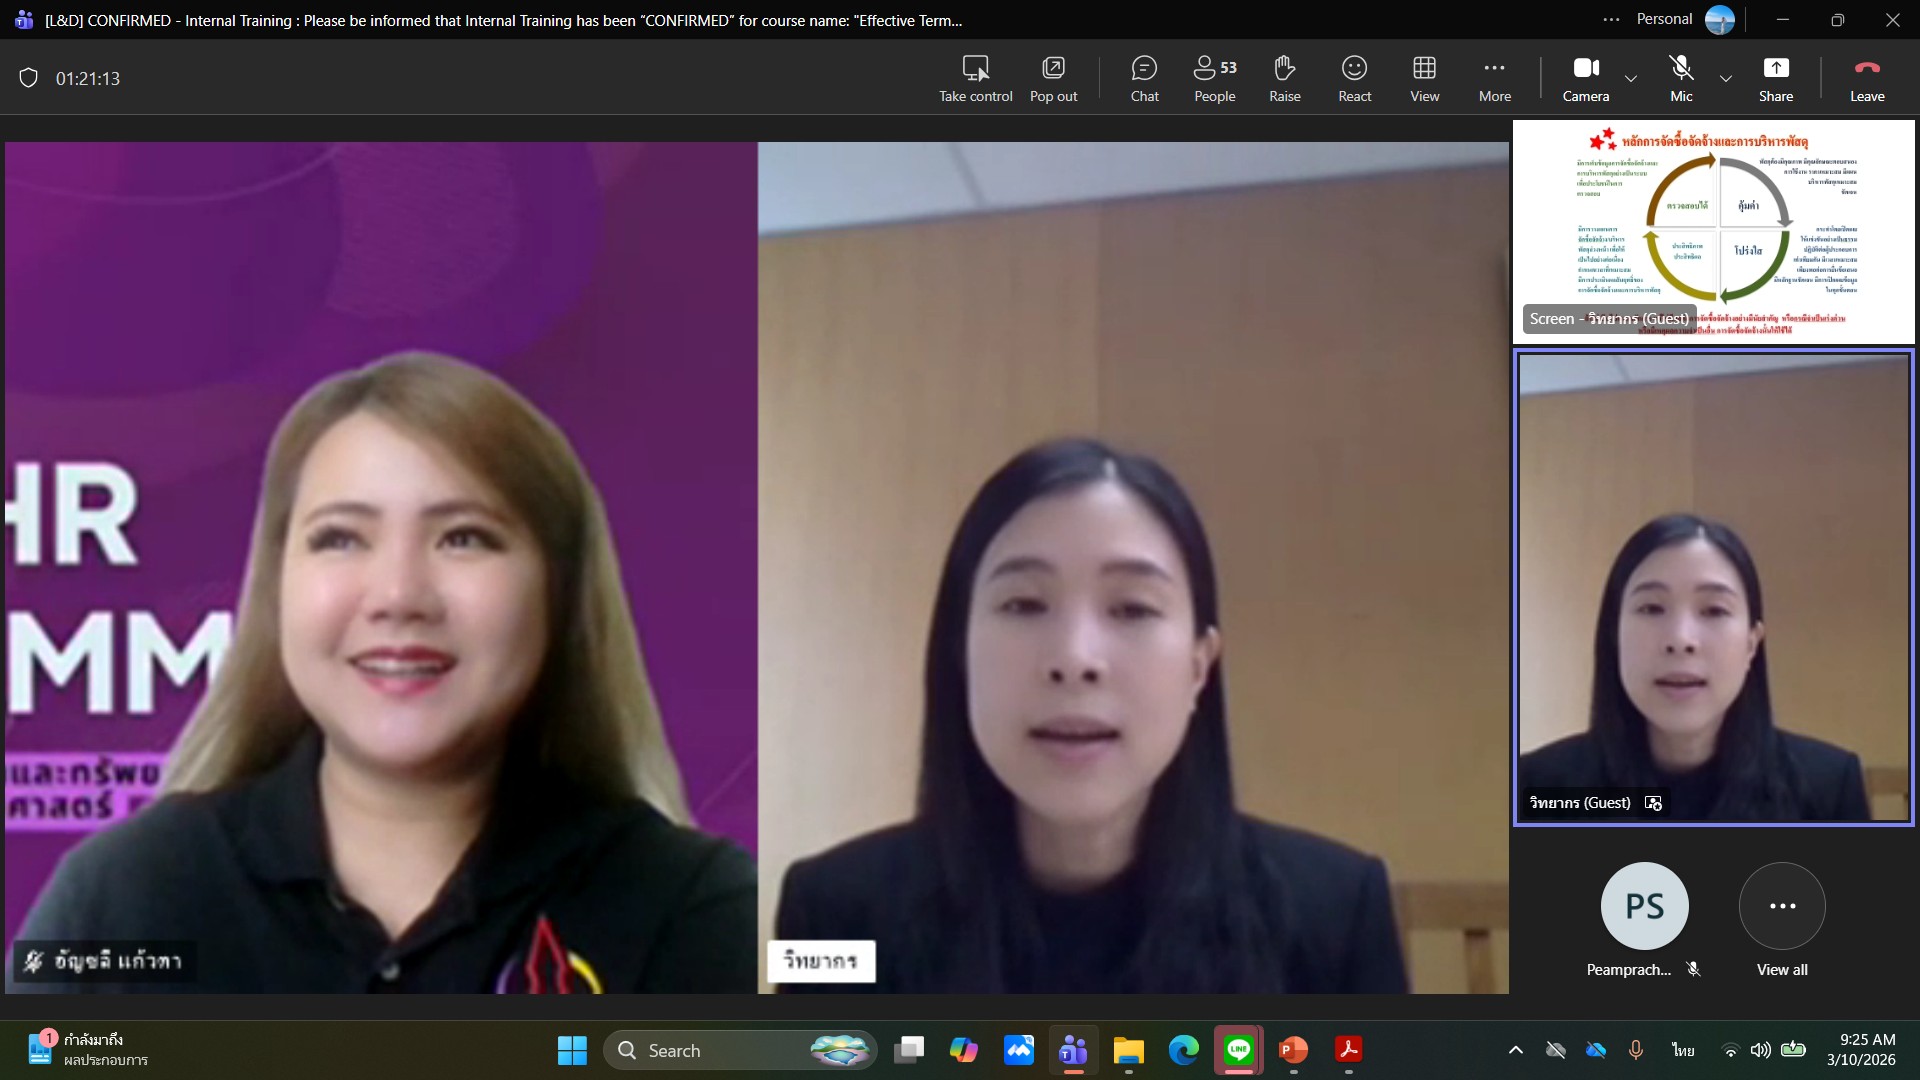Show the People participant list
Screen dimensions: 1920x1080
click(1215, 79)
